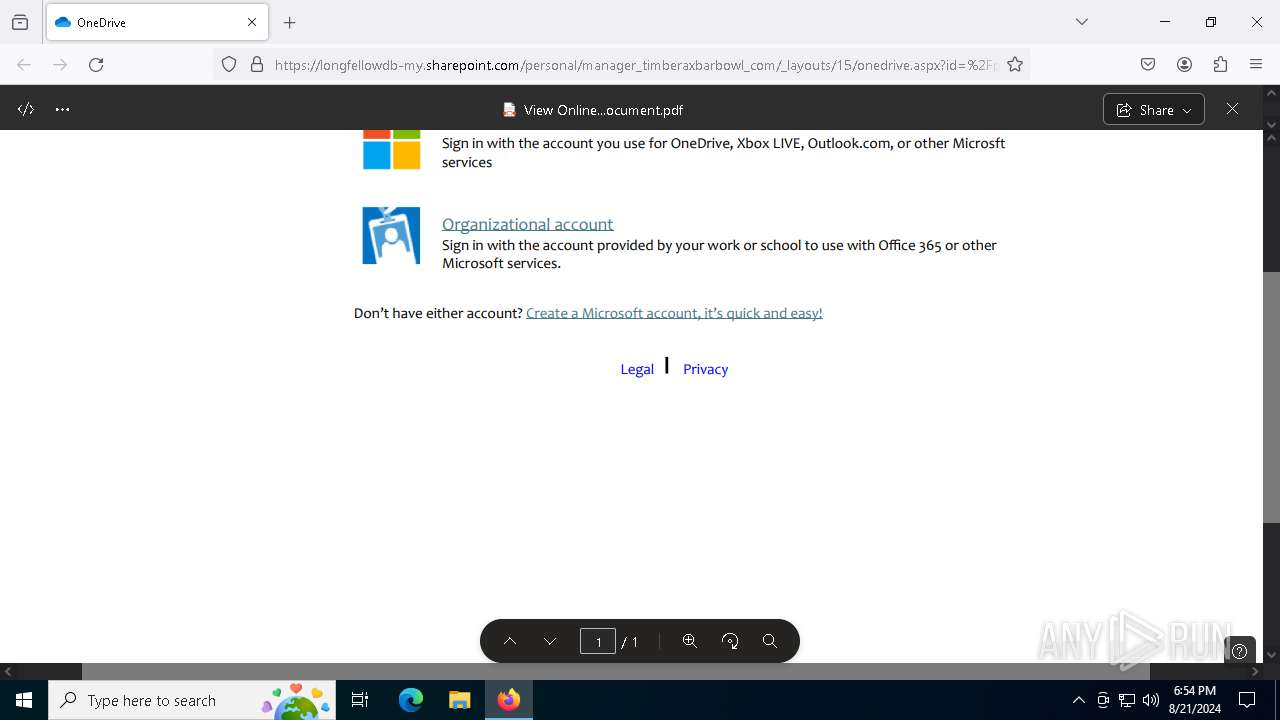List all tabs dropdown arrow

pyautogui.click(x=1082, y=22)
